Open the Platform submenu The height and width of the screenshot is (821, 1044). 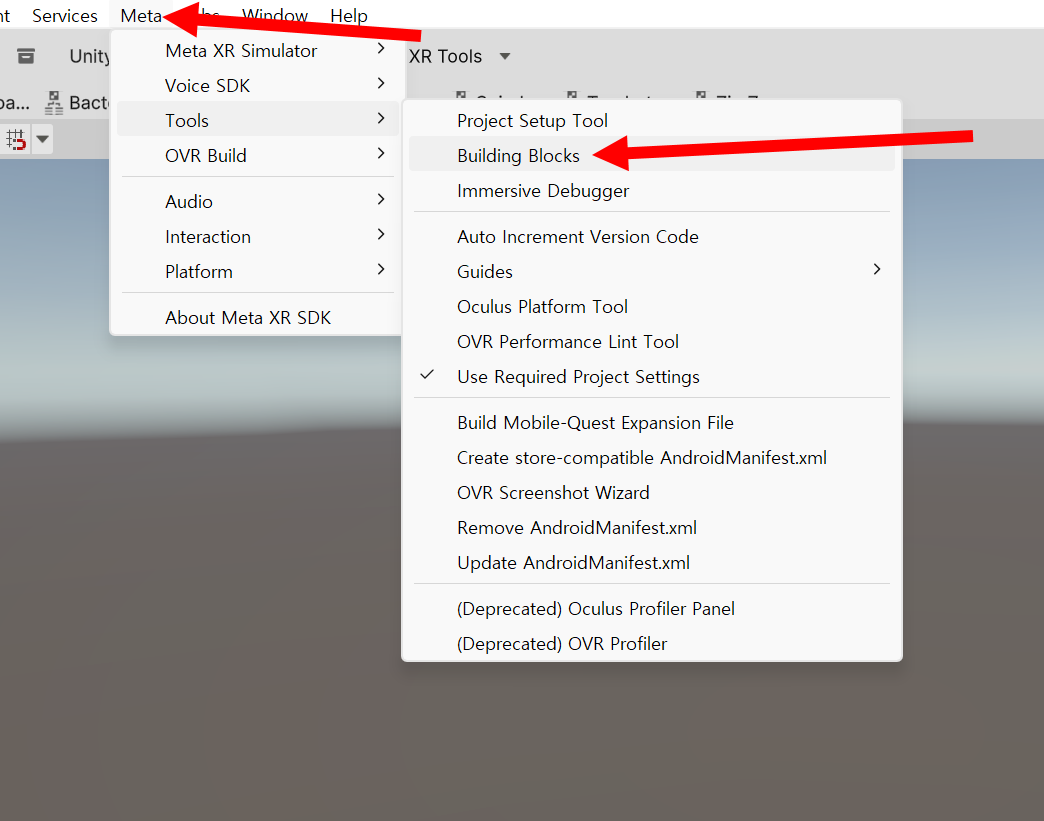258,272
